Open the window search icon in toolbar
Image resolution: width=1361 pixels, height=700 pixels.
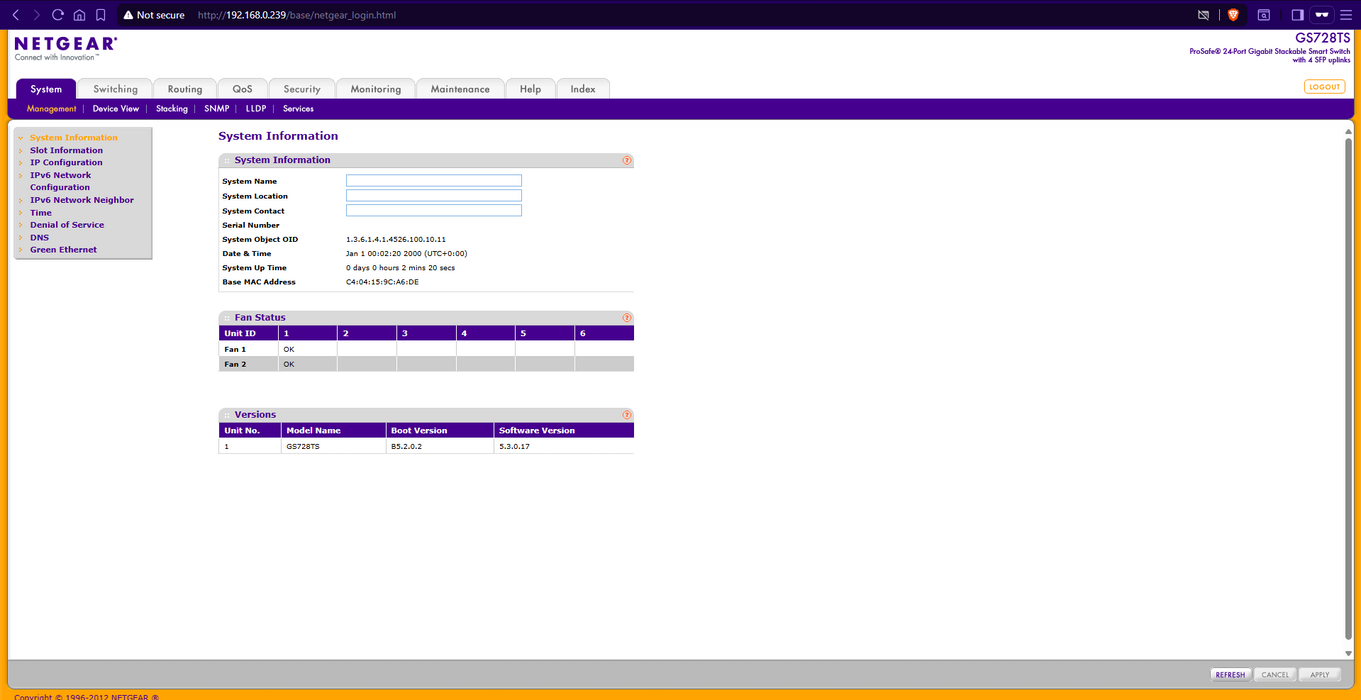1264,15
